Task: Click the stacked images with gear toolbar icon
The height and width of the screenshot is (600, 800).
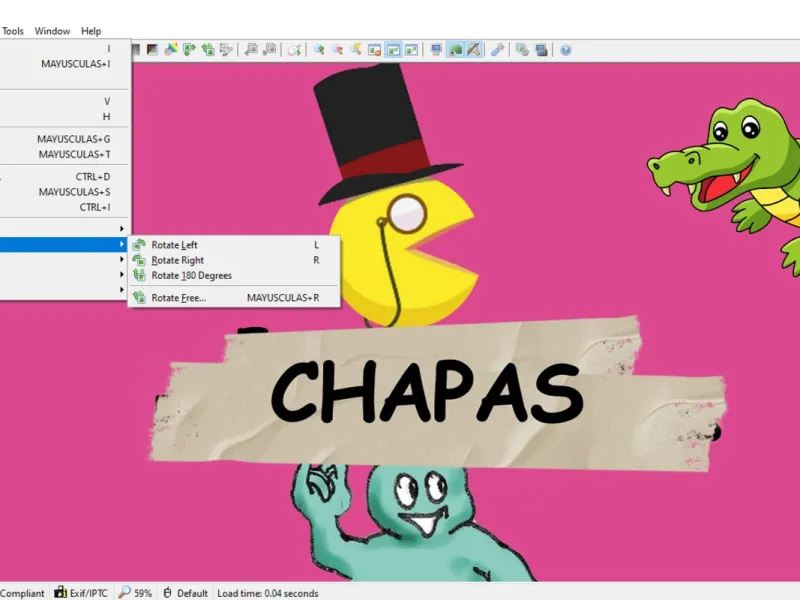Action: pyautogui.click(x=522, y=49)
